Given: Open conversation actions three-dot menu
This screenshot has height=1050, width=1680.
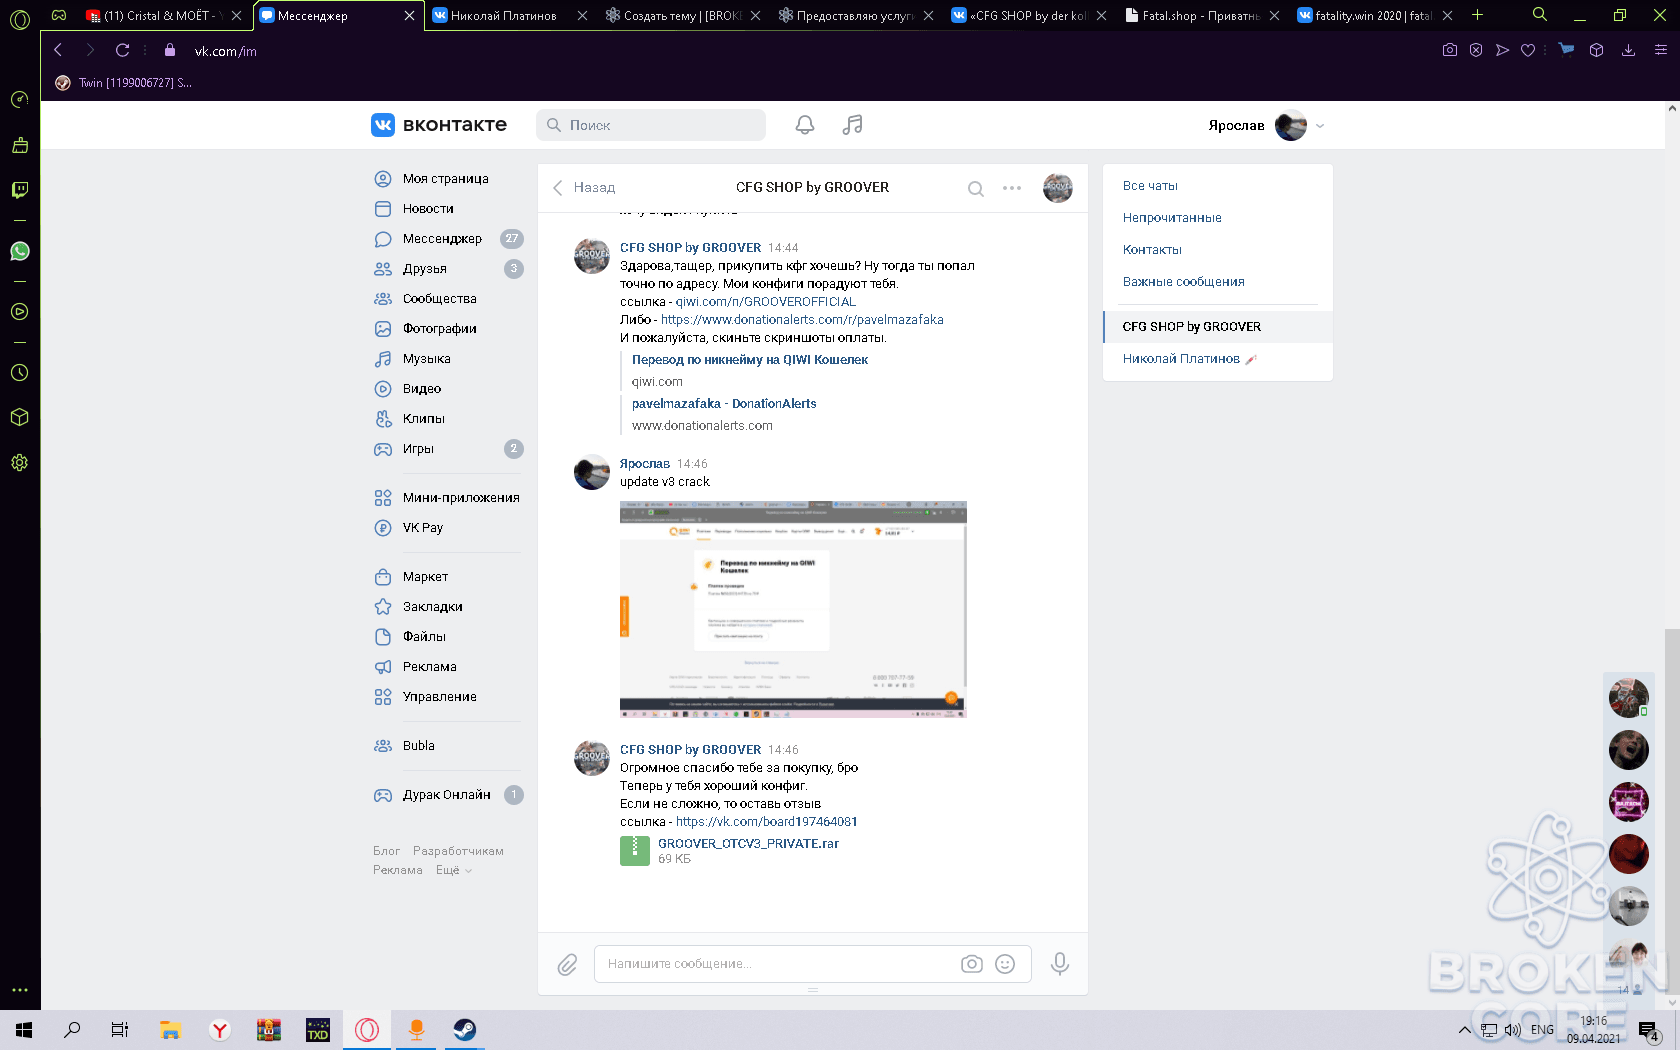Looking at the screenshot, I should 1012,188.
